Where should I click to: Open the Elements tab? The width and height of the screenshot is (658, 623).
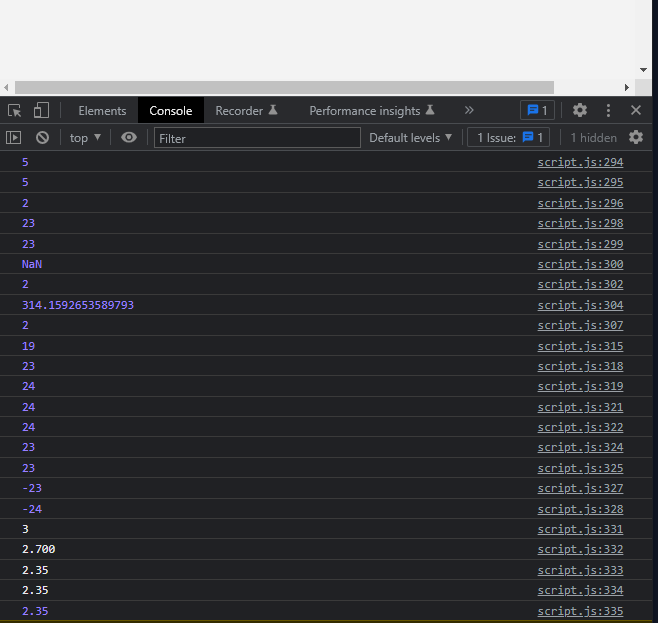tap(102, 111)
